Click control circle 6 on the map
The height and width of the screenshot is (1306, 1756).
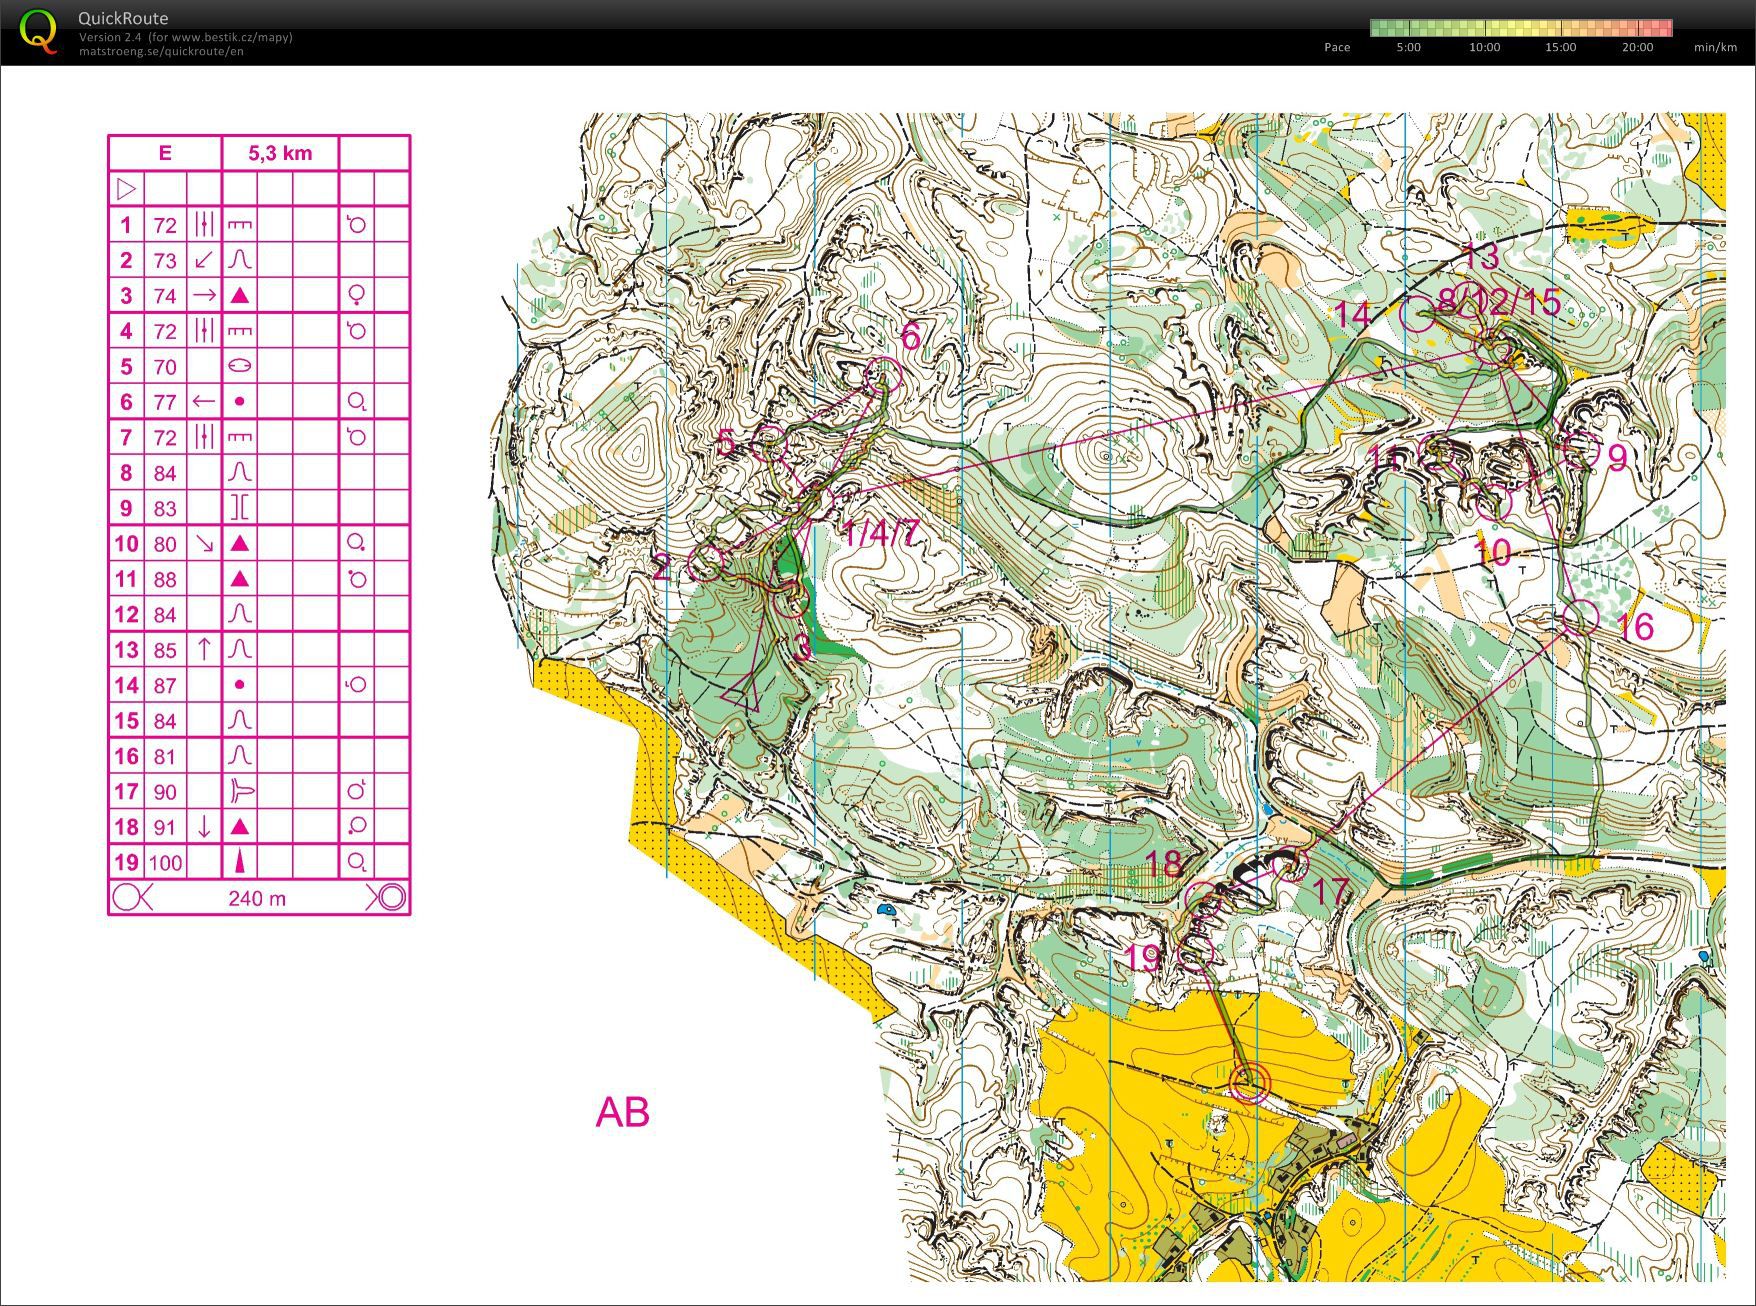coord(883,376)
